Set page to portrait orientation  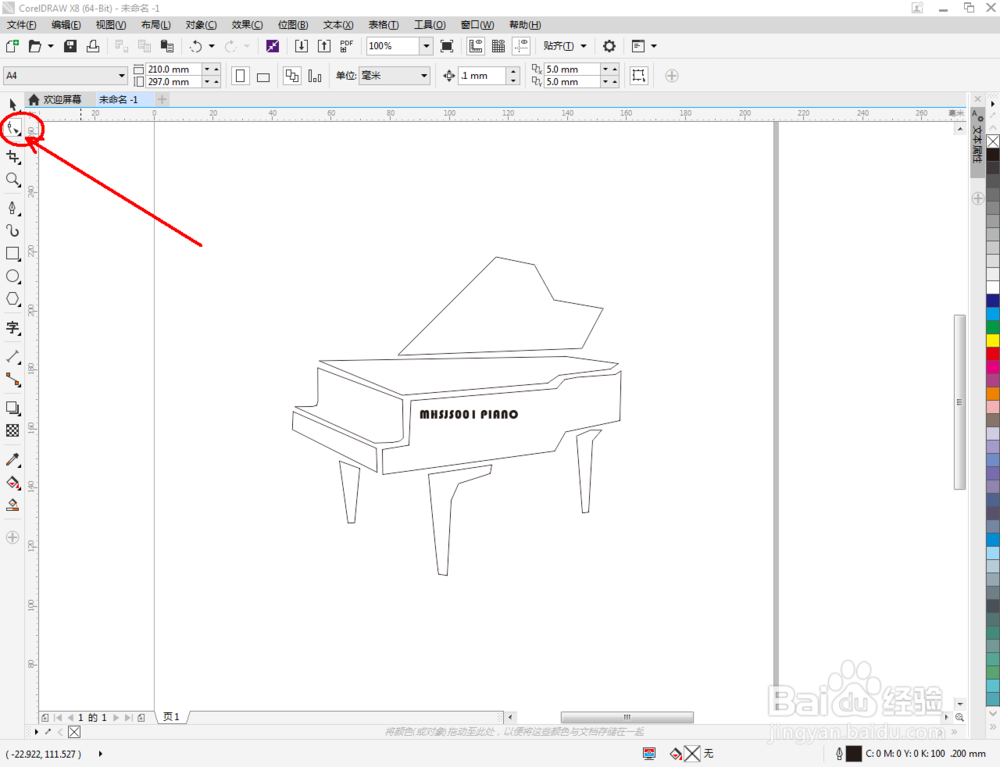point(240,76)
